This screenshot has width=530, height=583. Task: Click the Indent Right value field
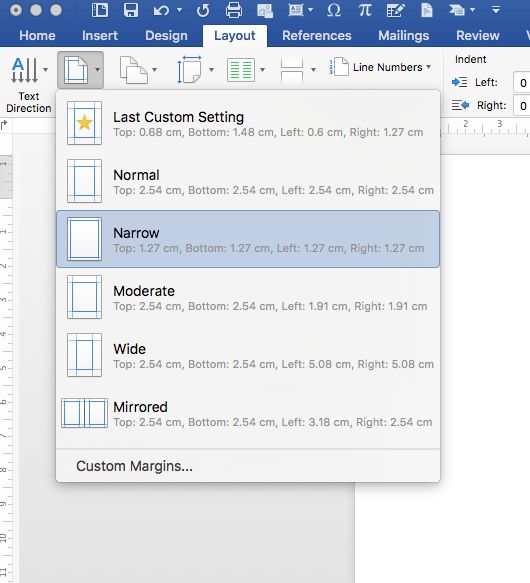521,106
